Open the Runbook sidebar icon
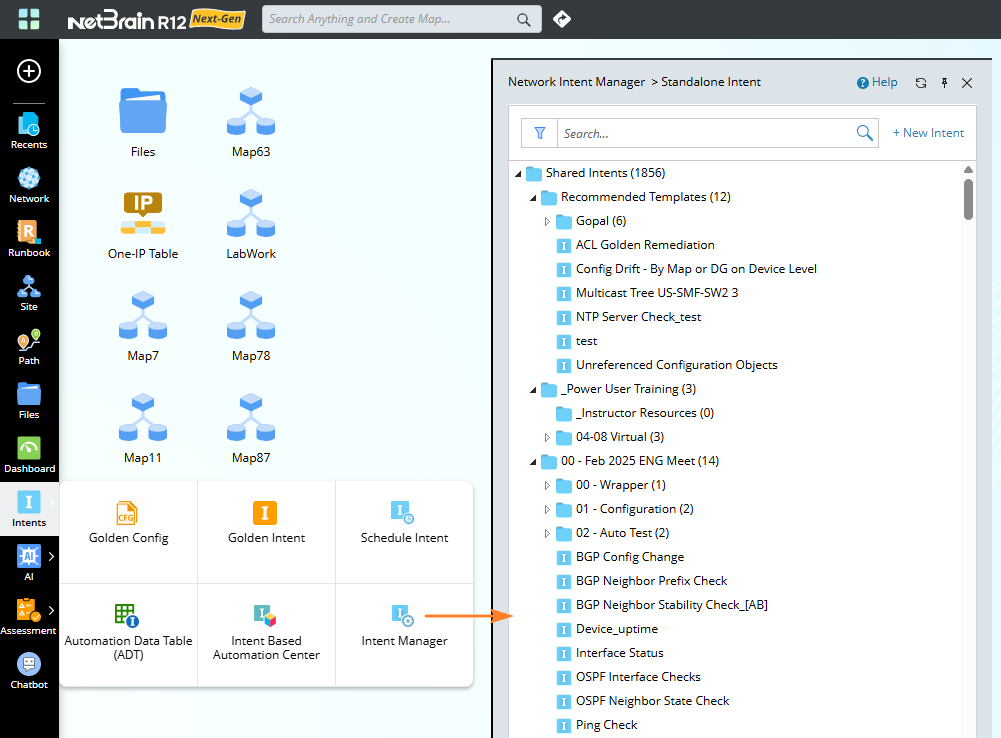Screen dimensions: 1001x738 [29, 238]
